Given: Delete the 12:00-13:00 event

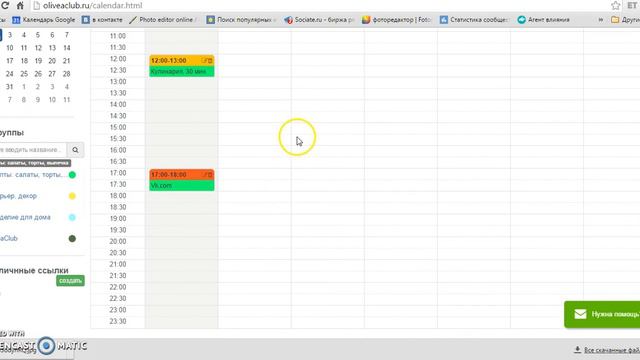Looking at the screenshot, I should [x=210, y=61].
